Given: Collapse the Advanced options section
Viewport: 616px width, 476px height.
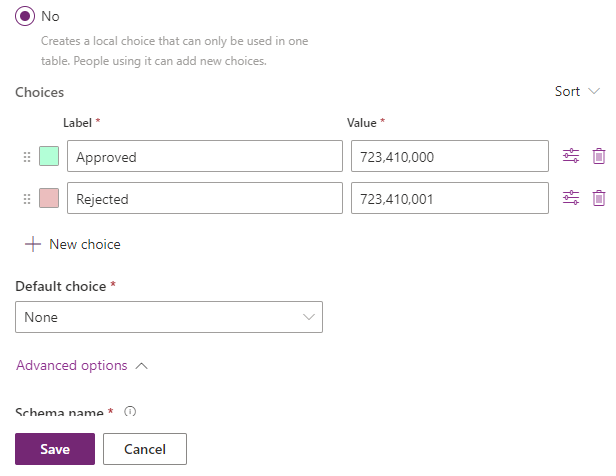Looking at the screenshot, I should click(82, 366).
